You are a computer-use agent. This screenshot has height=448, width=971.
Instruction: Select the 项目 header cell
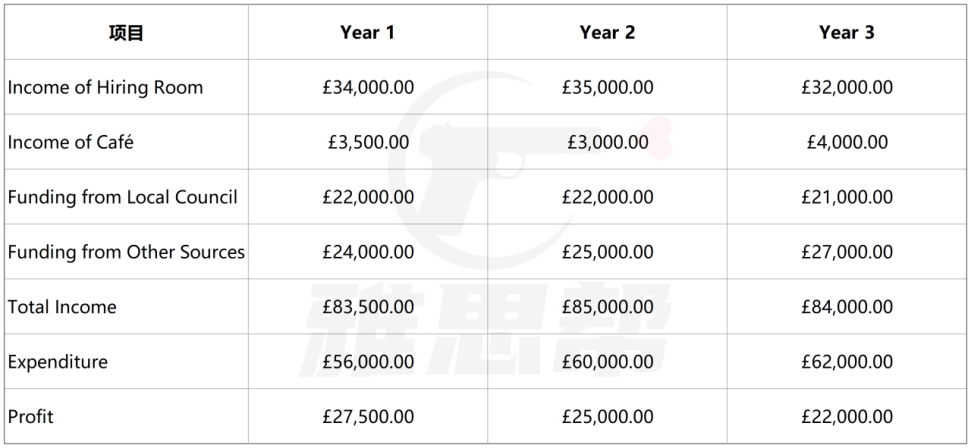126,33
